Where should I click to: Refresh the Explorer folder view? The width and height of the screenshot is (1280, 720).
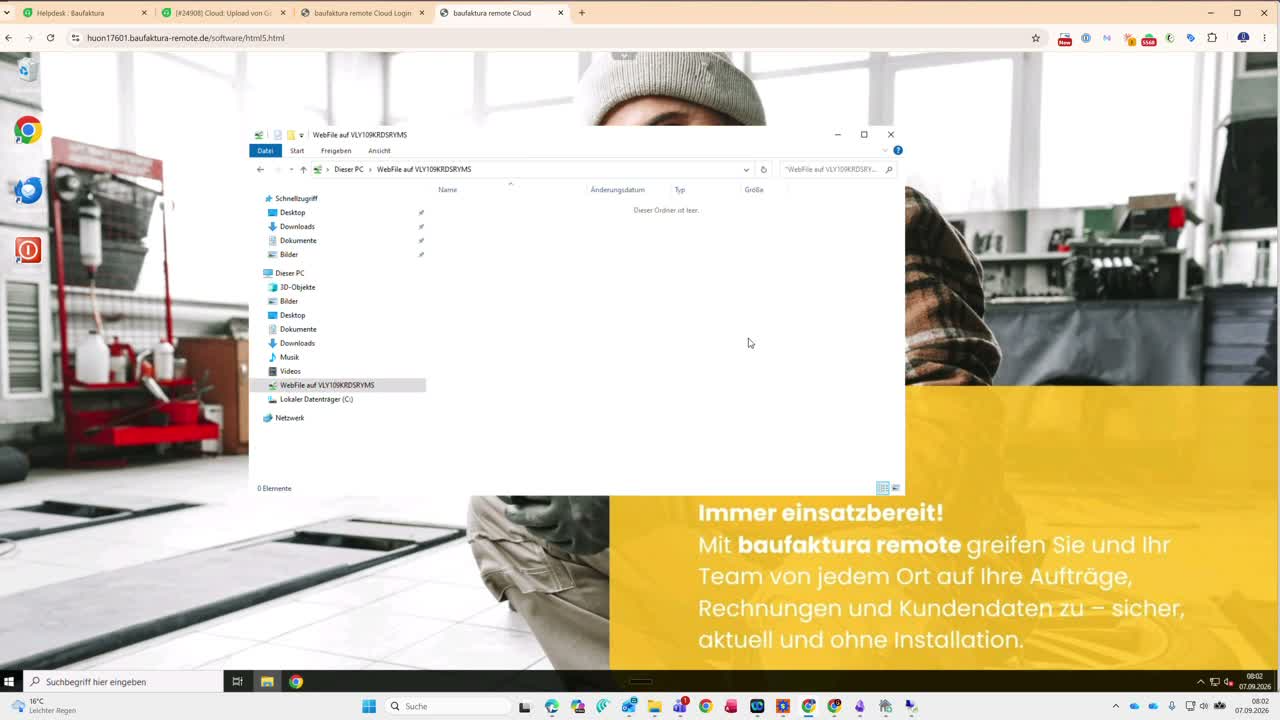click(763, 169)
